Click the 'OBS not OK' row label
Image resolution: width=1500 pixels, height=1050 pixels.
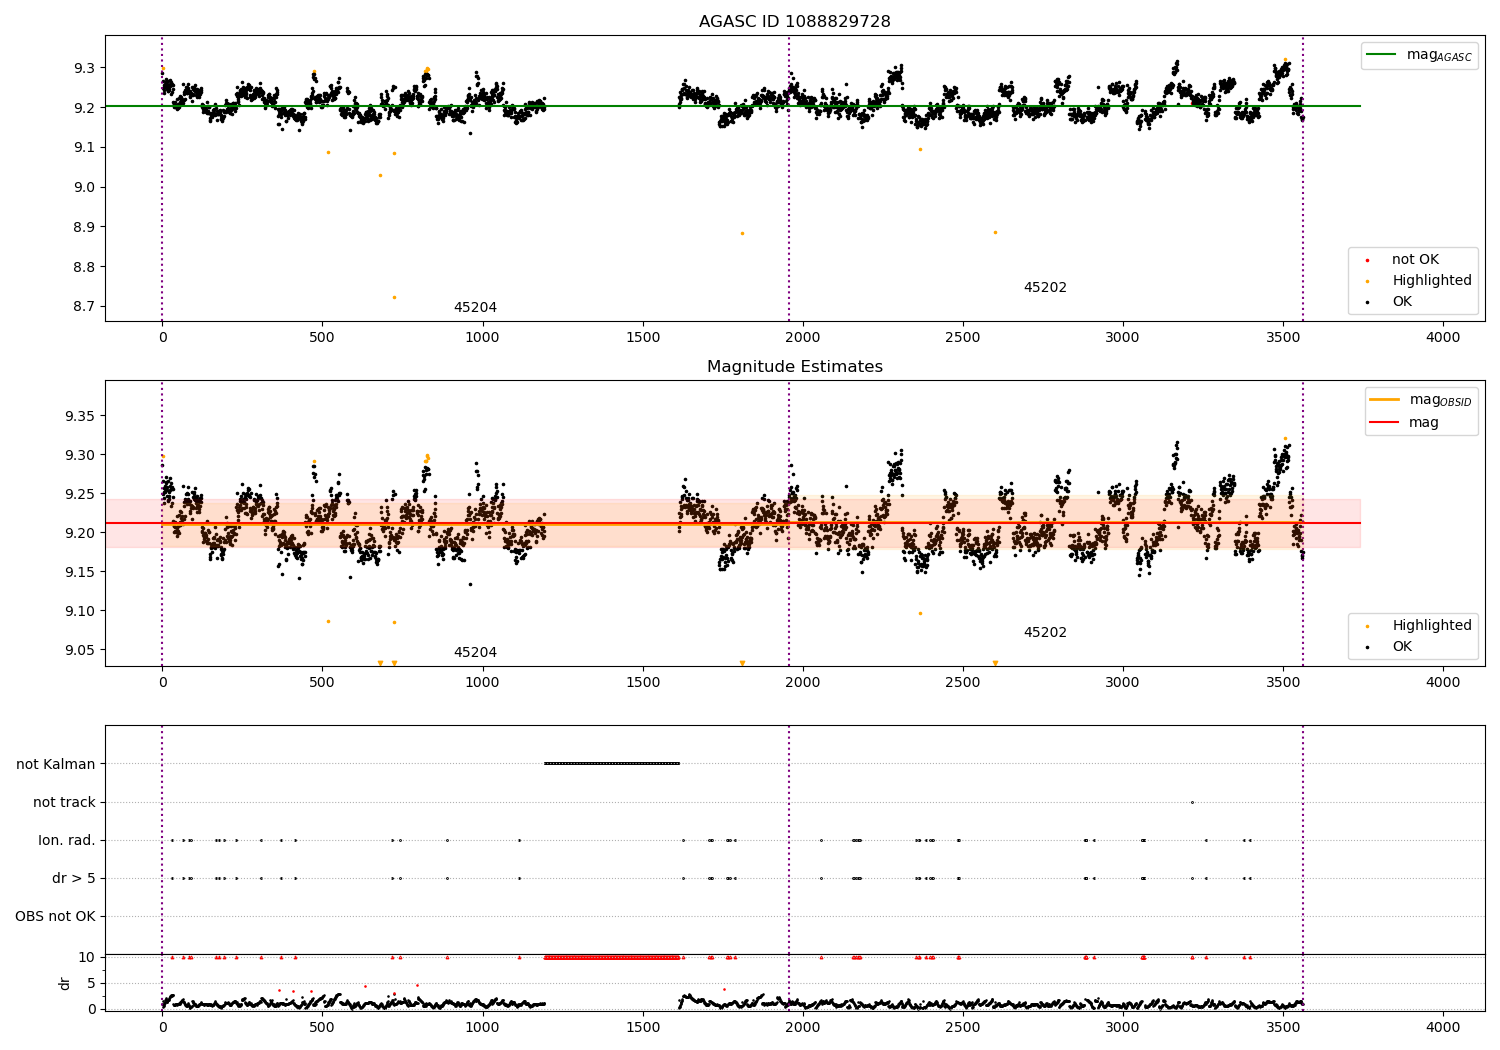tap(56, 916)
